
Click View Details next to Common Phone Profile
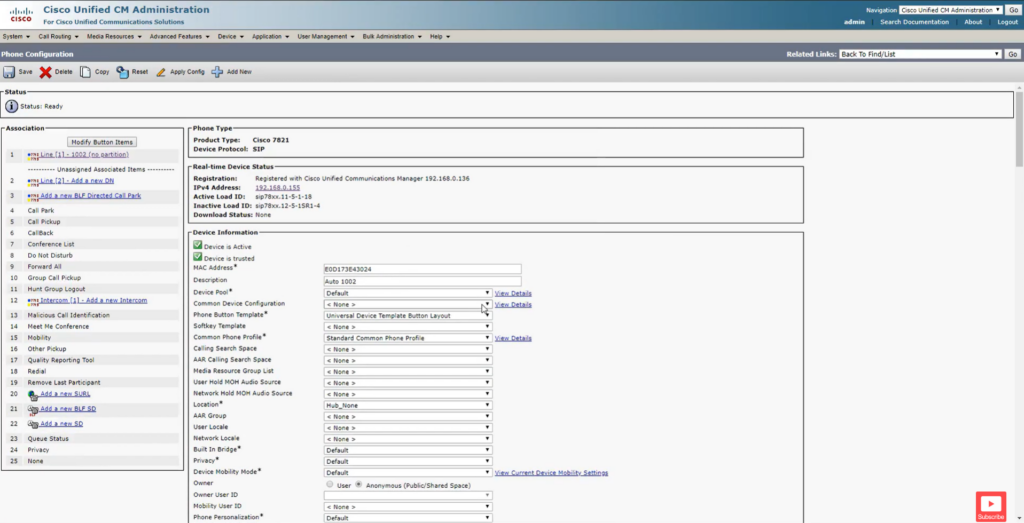(x=513, y=338)
